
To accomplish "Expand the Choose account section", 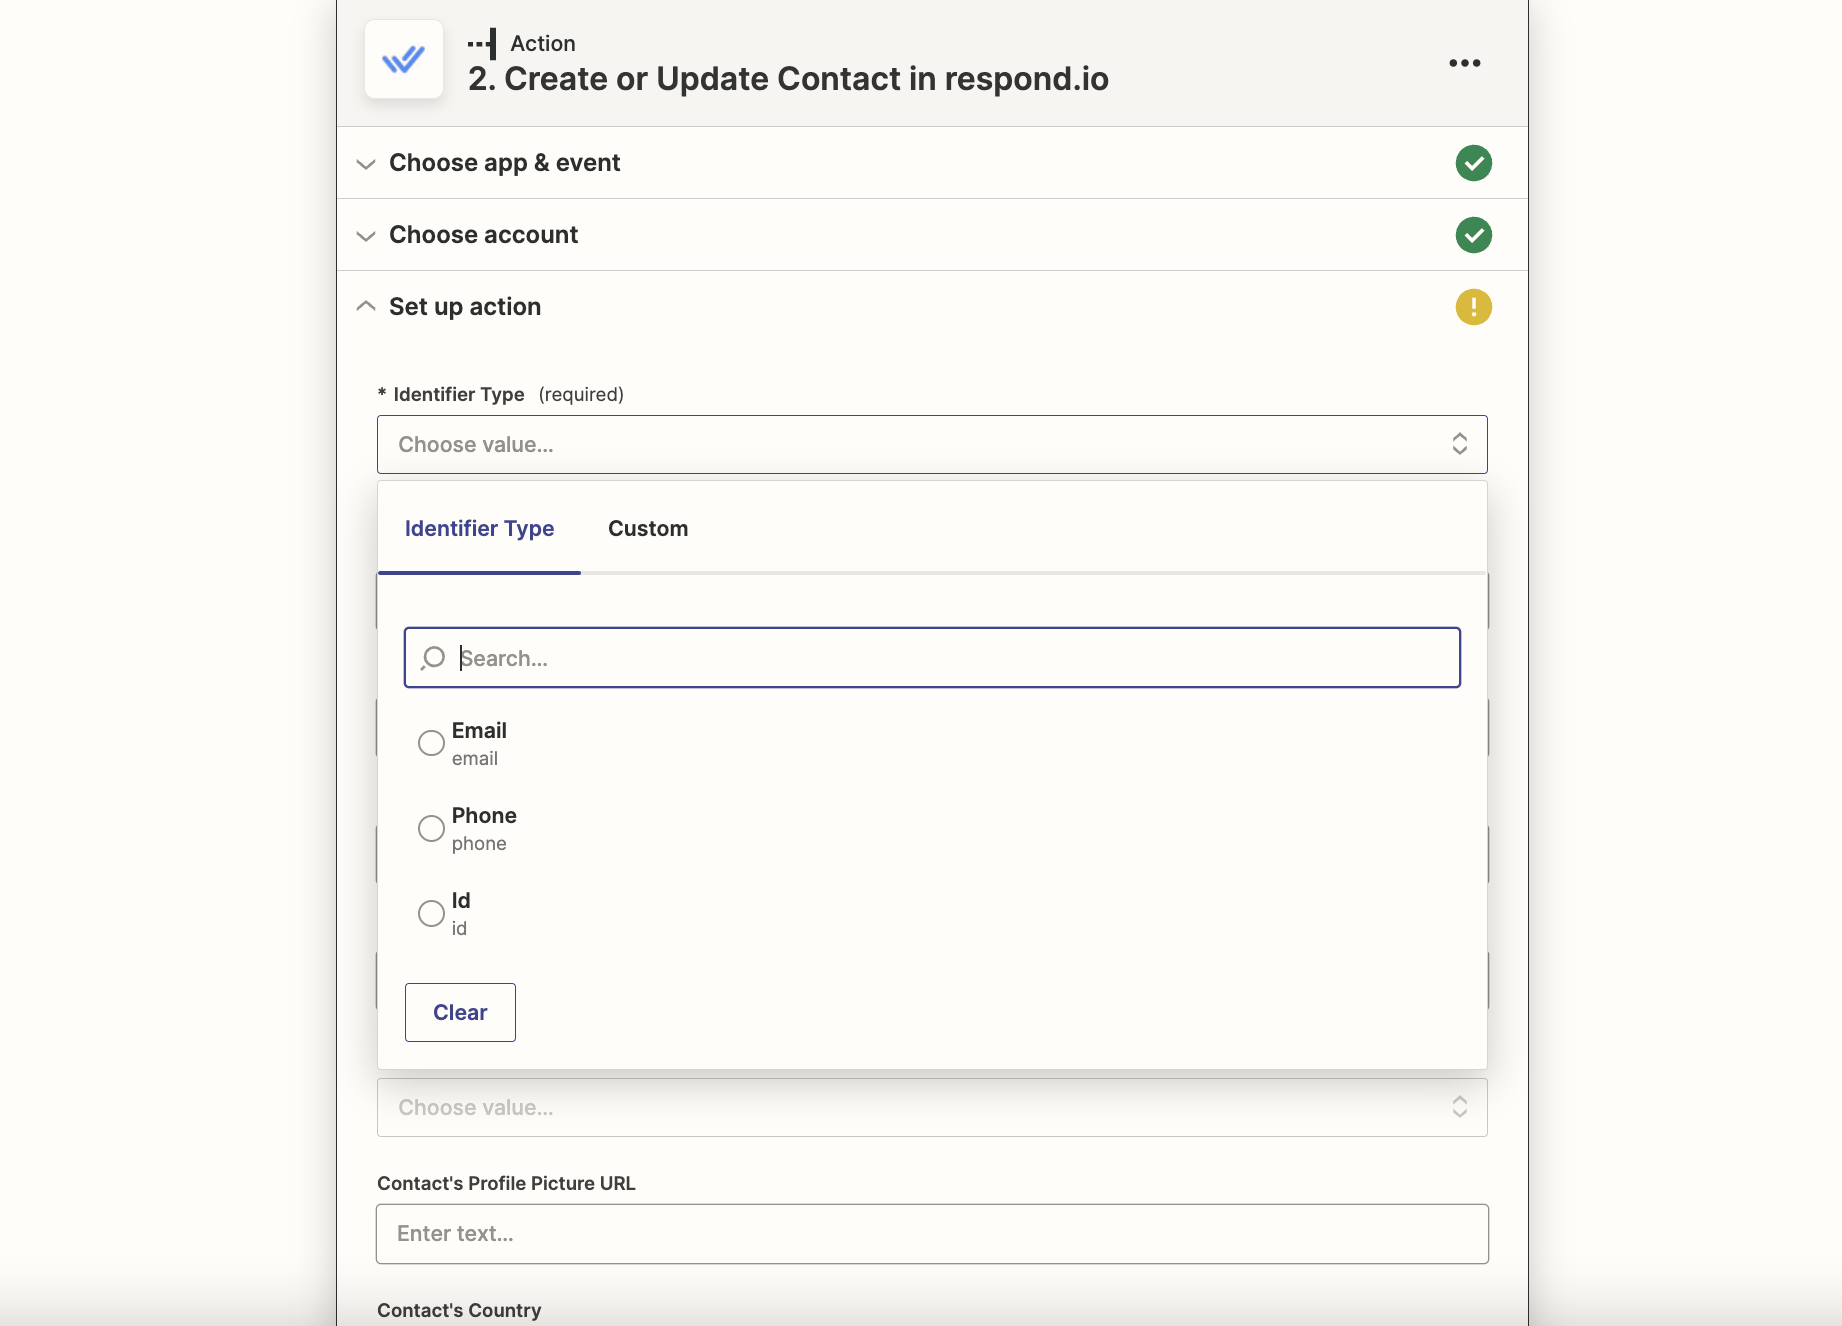I will (483, 235).
